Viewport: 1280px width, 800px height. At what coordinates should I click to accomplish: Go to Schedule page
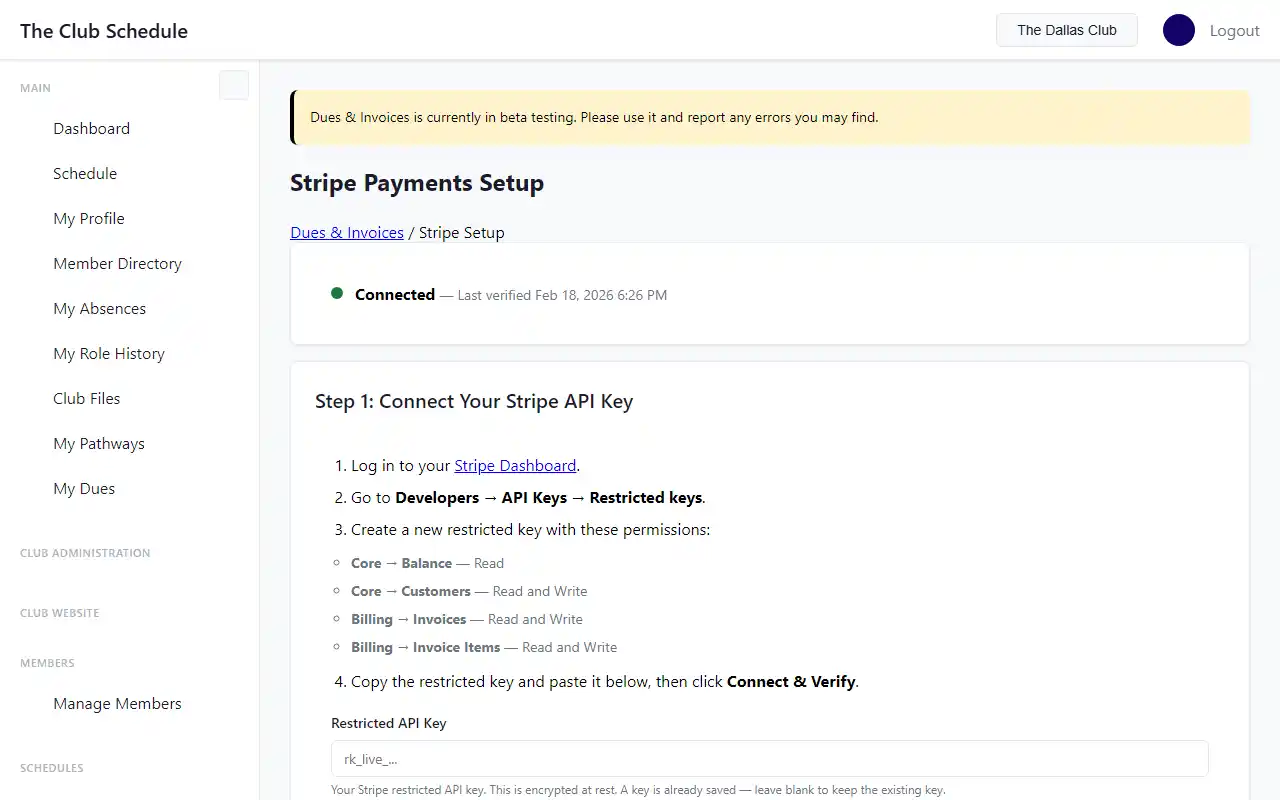pos(85,173)
